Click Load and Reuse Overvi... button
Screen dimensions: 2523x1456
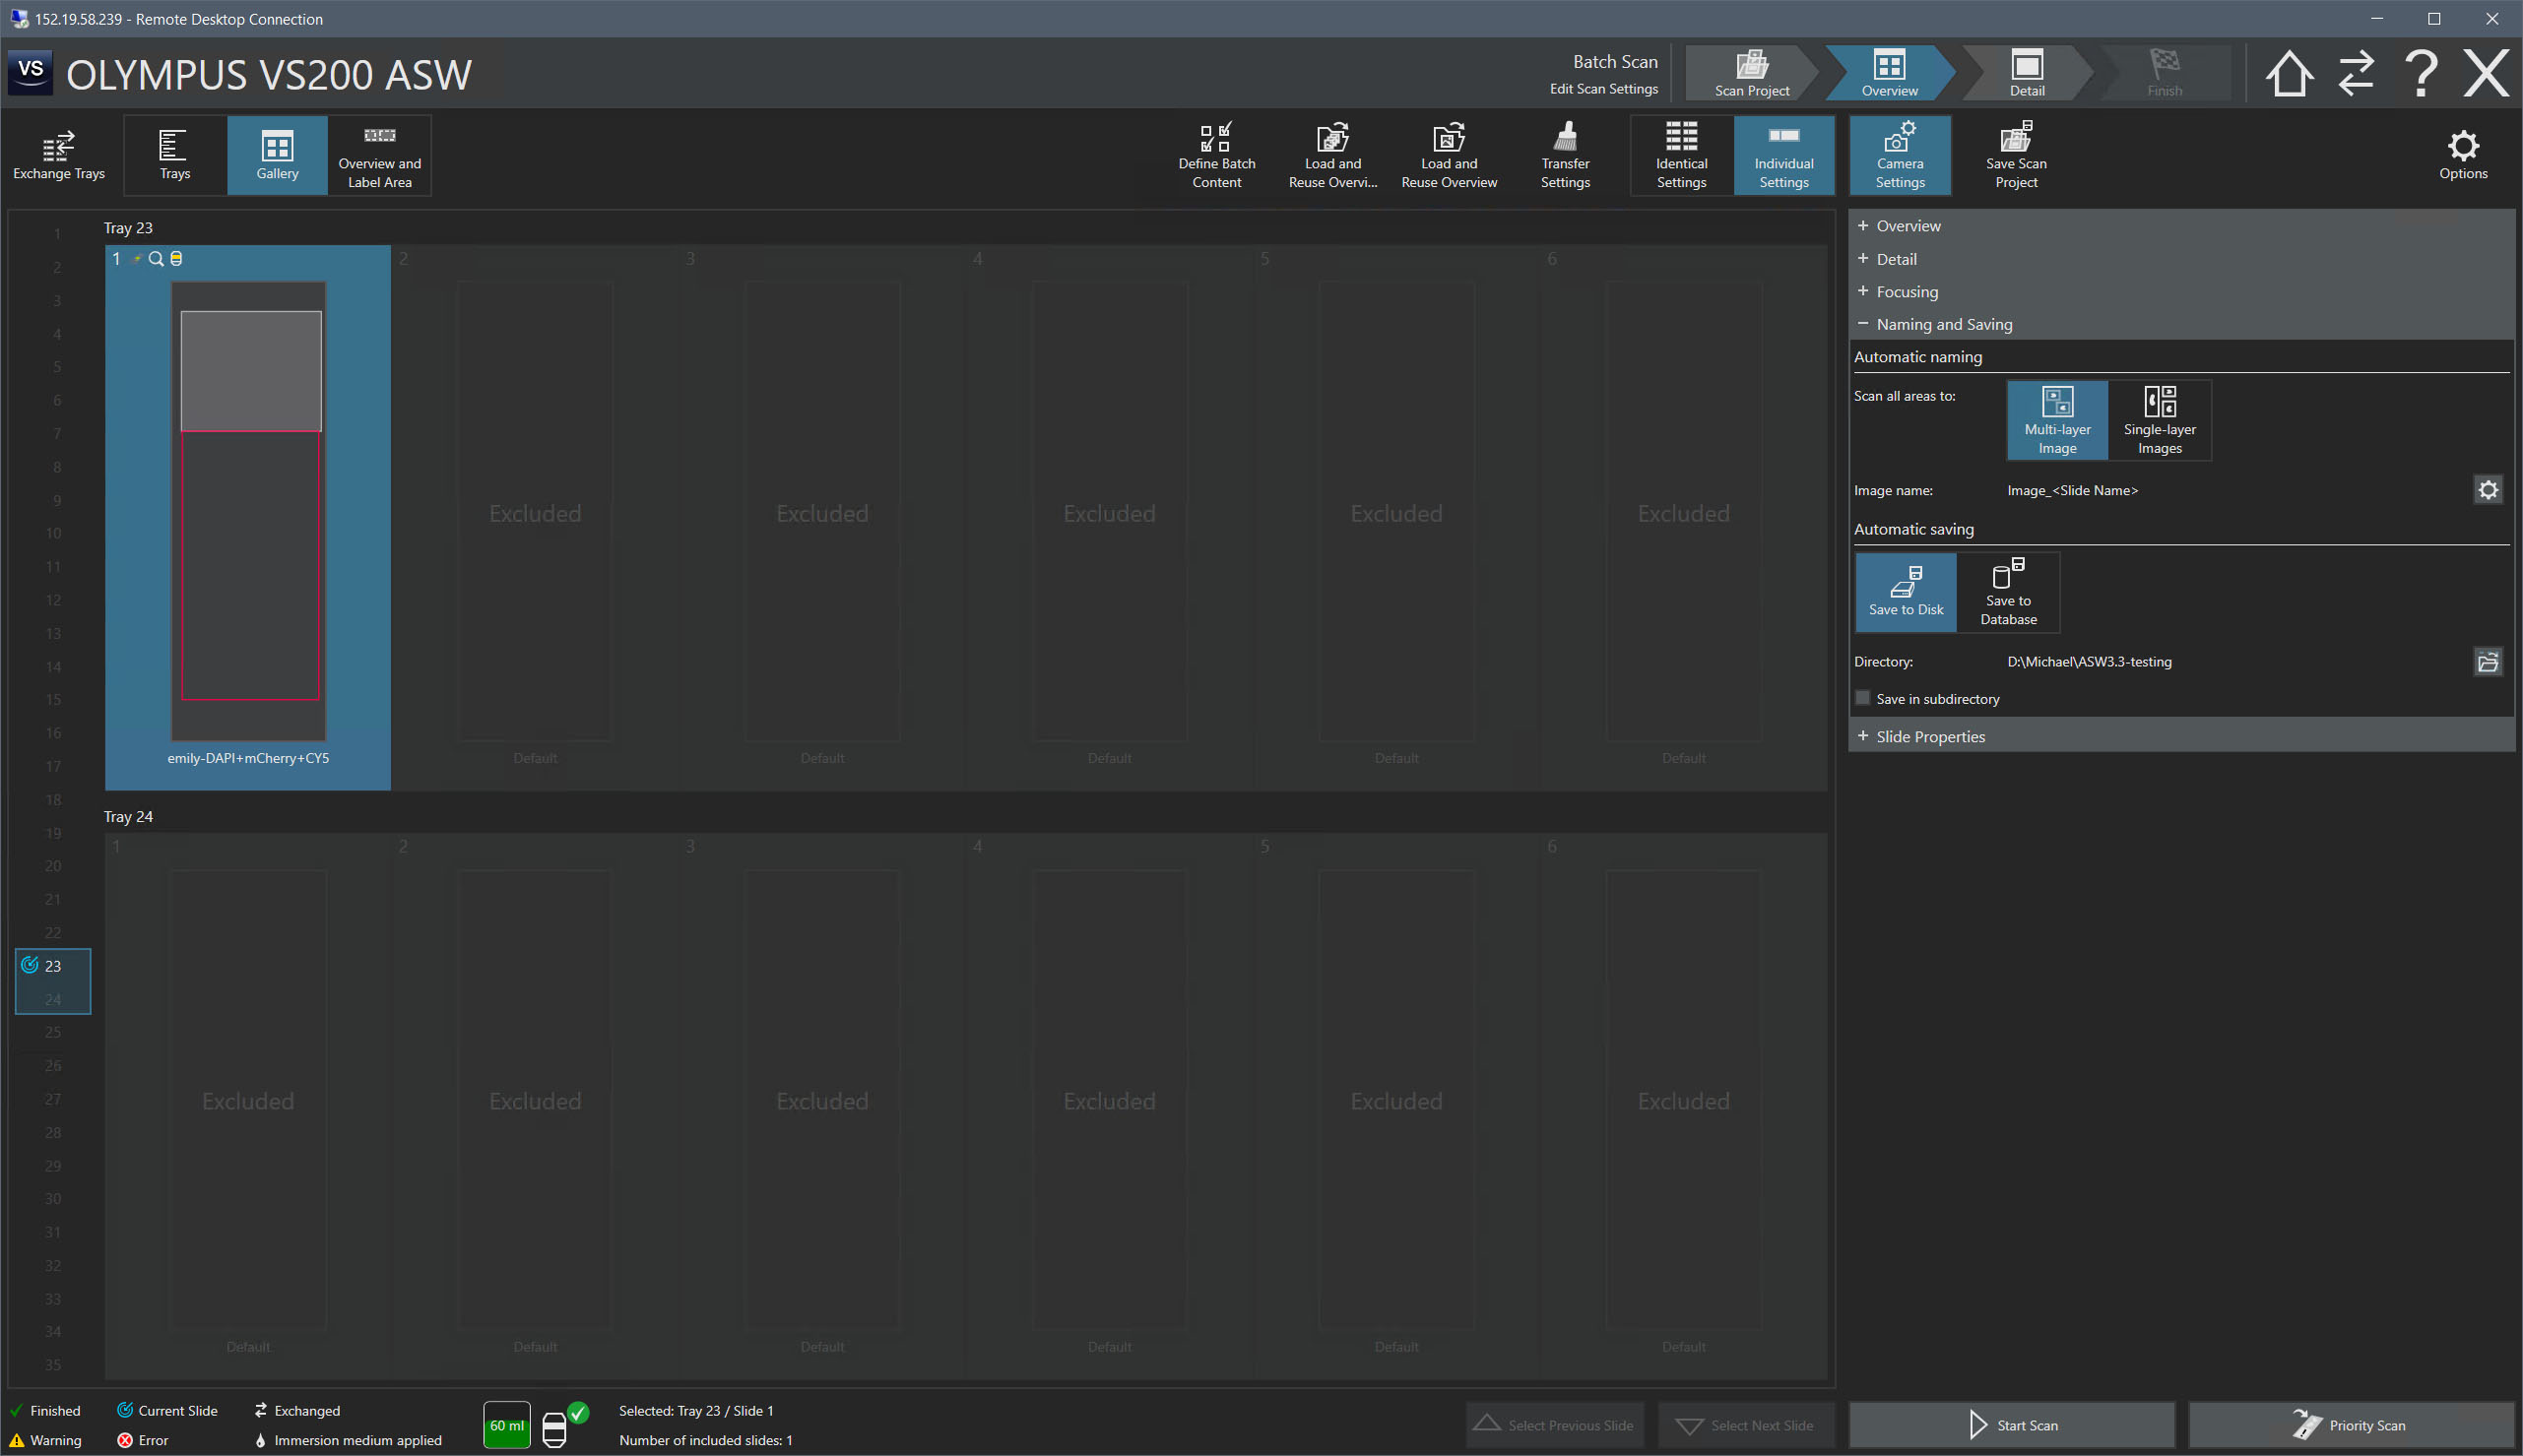point(1332,155)
